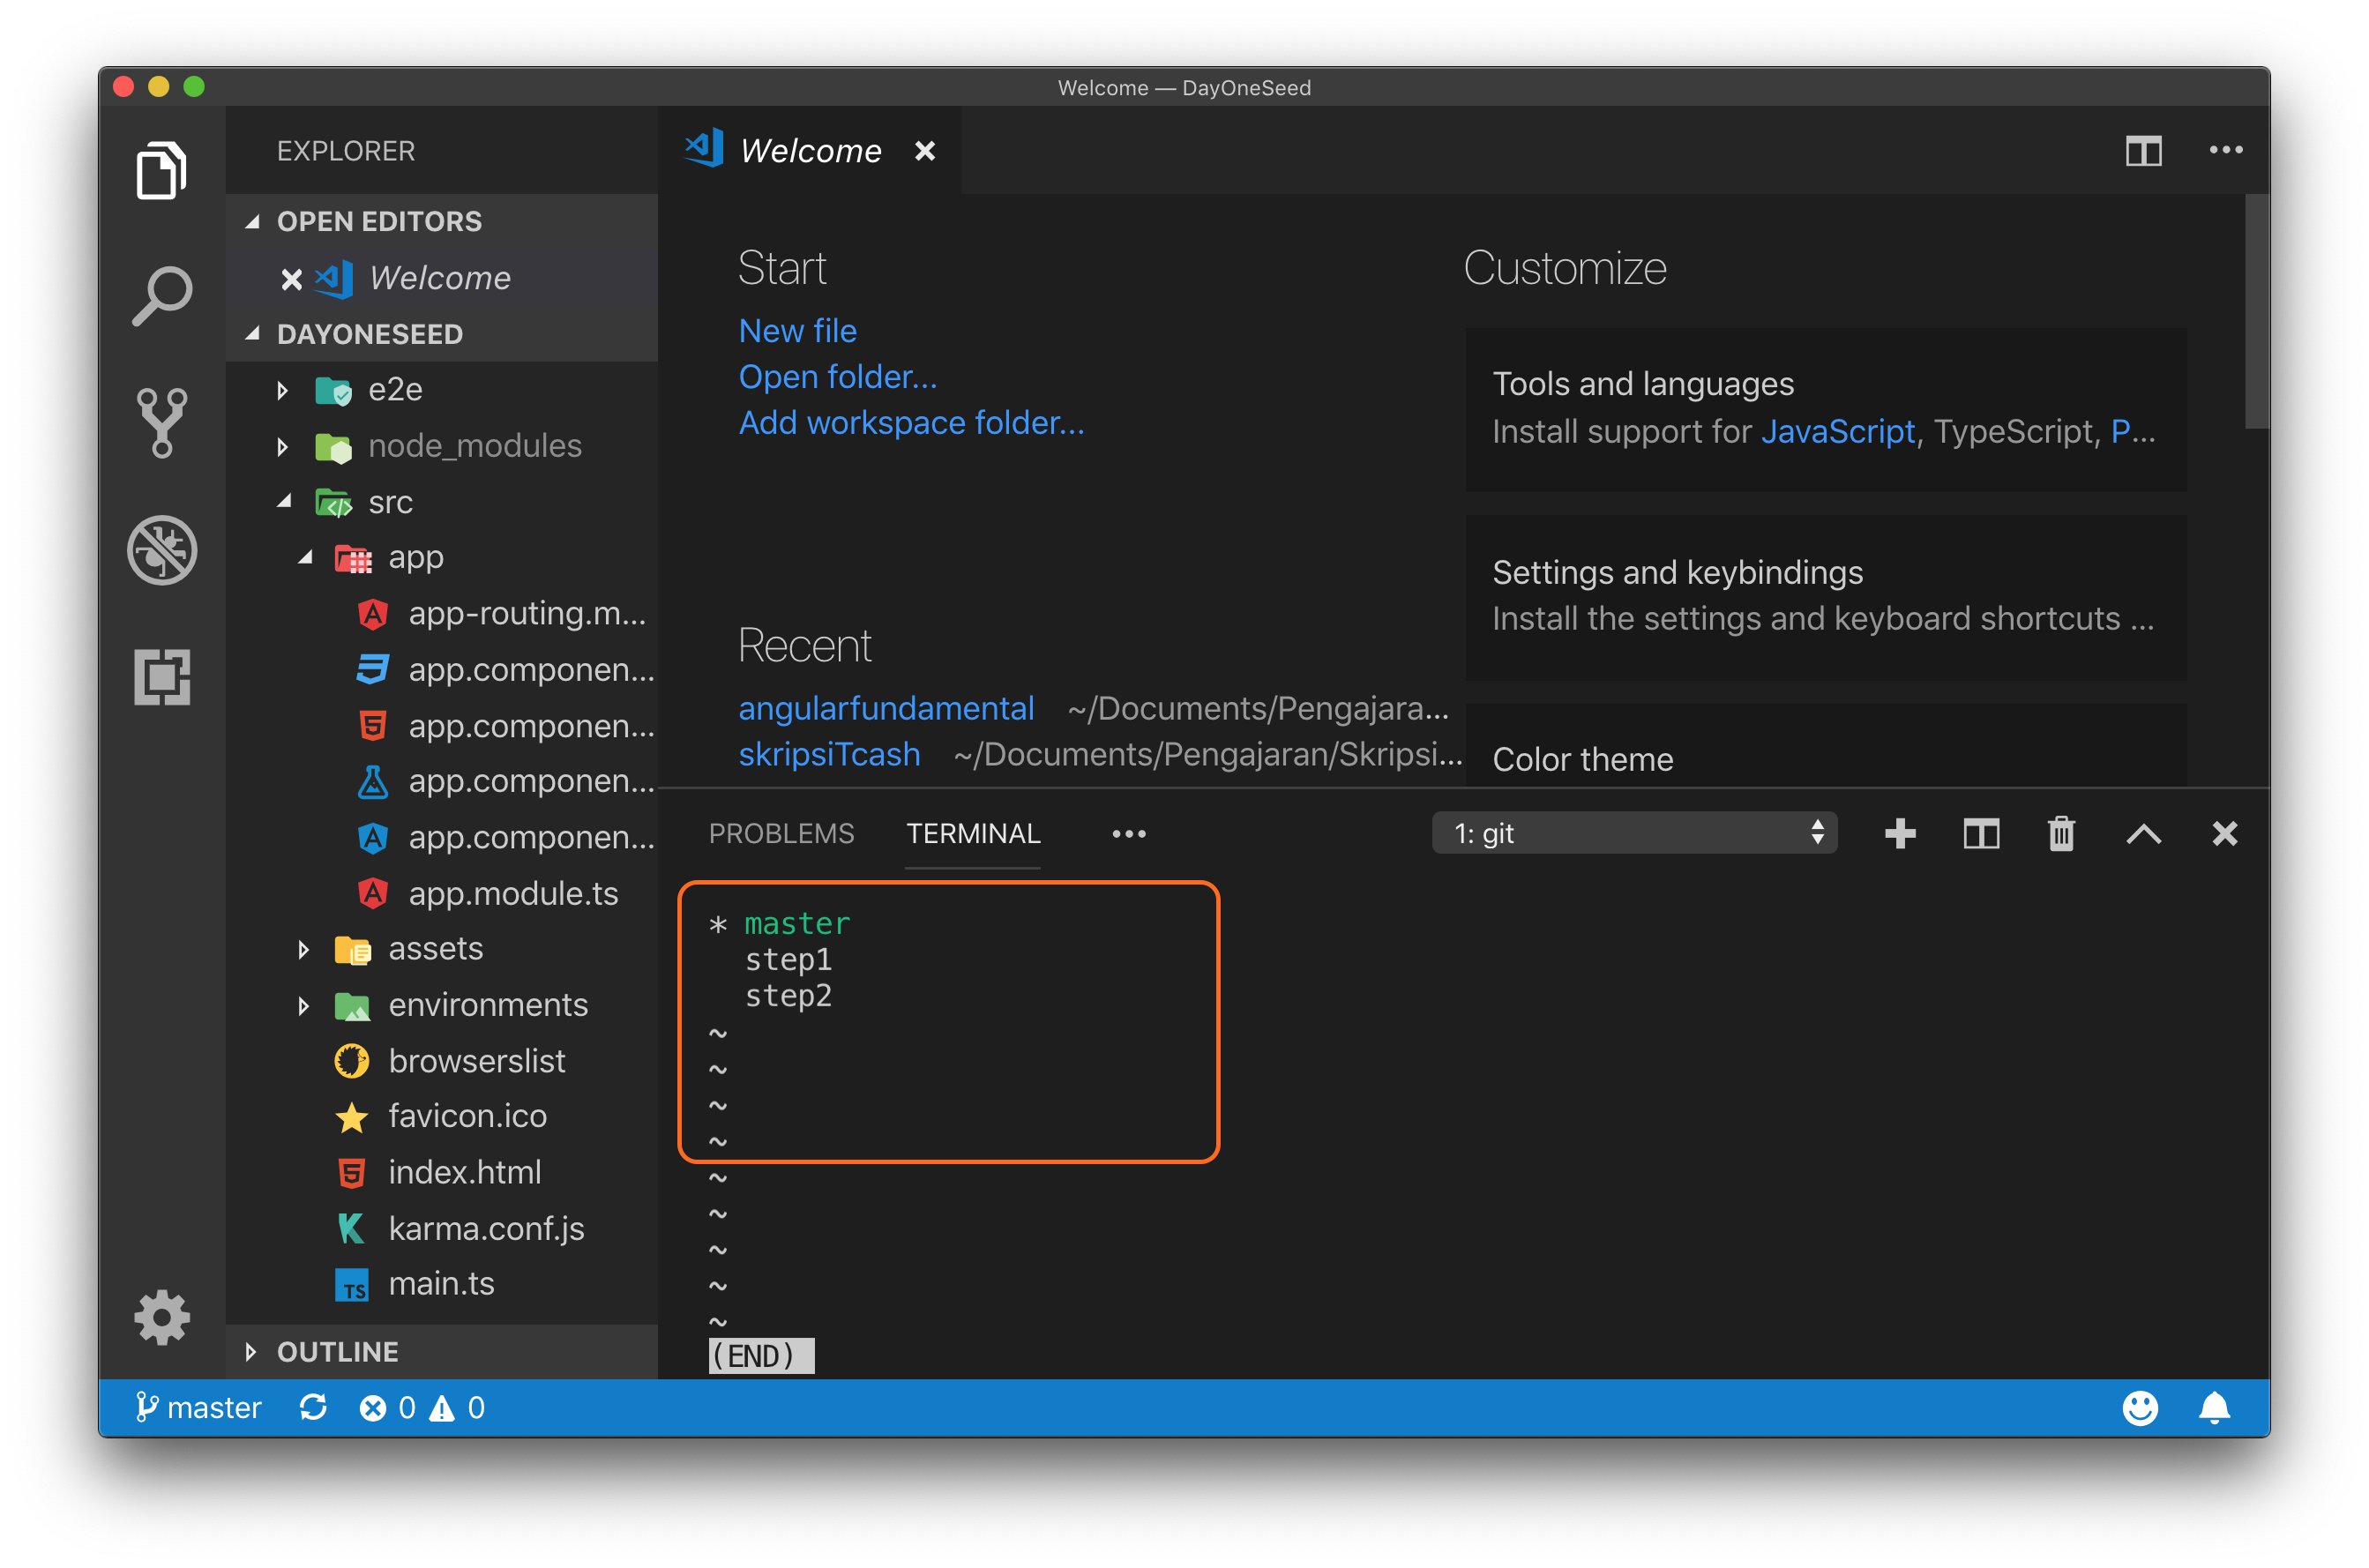Click the error count icon in status bar
Image resolution: width=2369 pixels, height=1568 pixels.
373,1408
